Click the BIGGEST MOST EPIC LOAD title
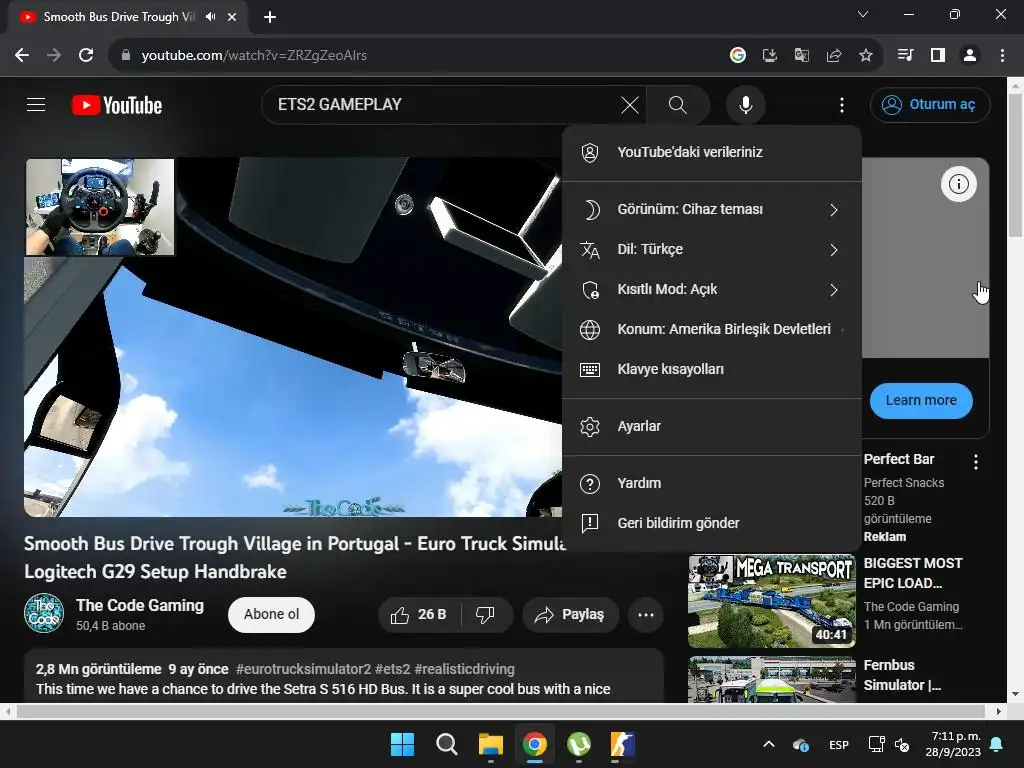Image resolution: width=1024 pixels, height=768 pixels. pyautogui.click(x=913, y=573)
